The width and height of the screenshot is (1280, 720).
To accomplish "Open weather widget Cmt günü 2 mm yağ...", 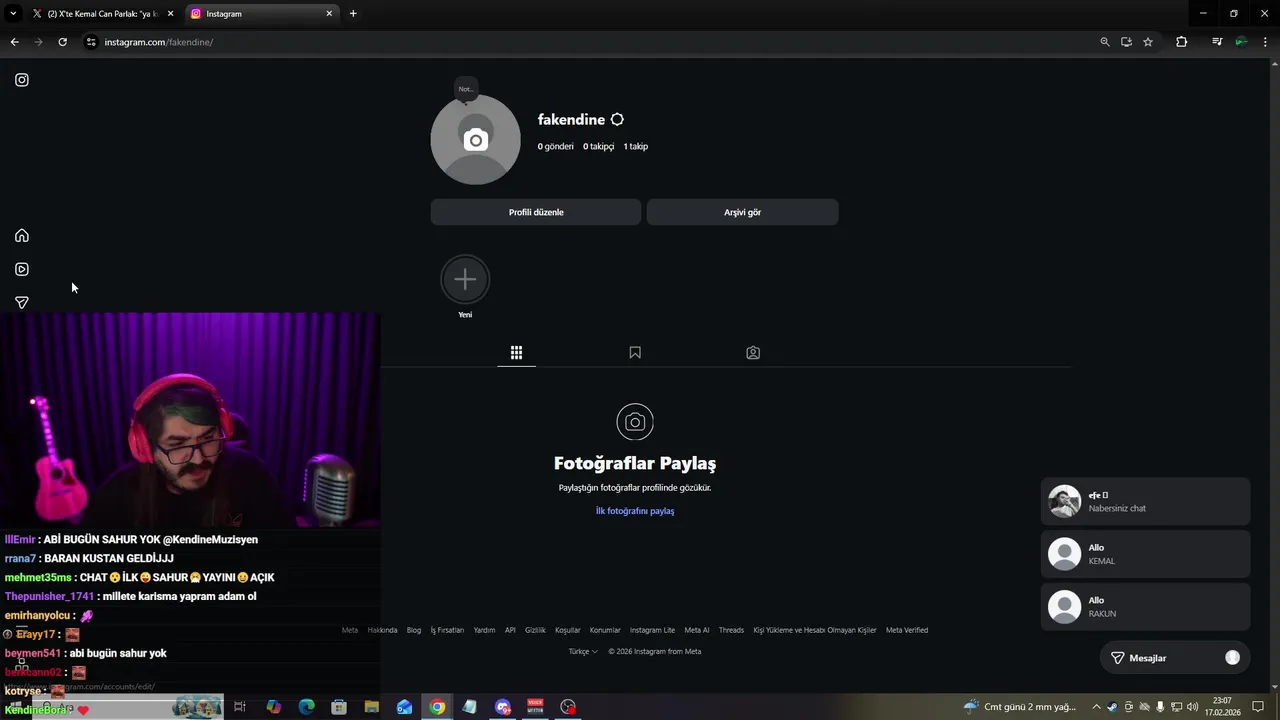I will tap(1020, 707).
